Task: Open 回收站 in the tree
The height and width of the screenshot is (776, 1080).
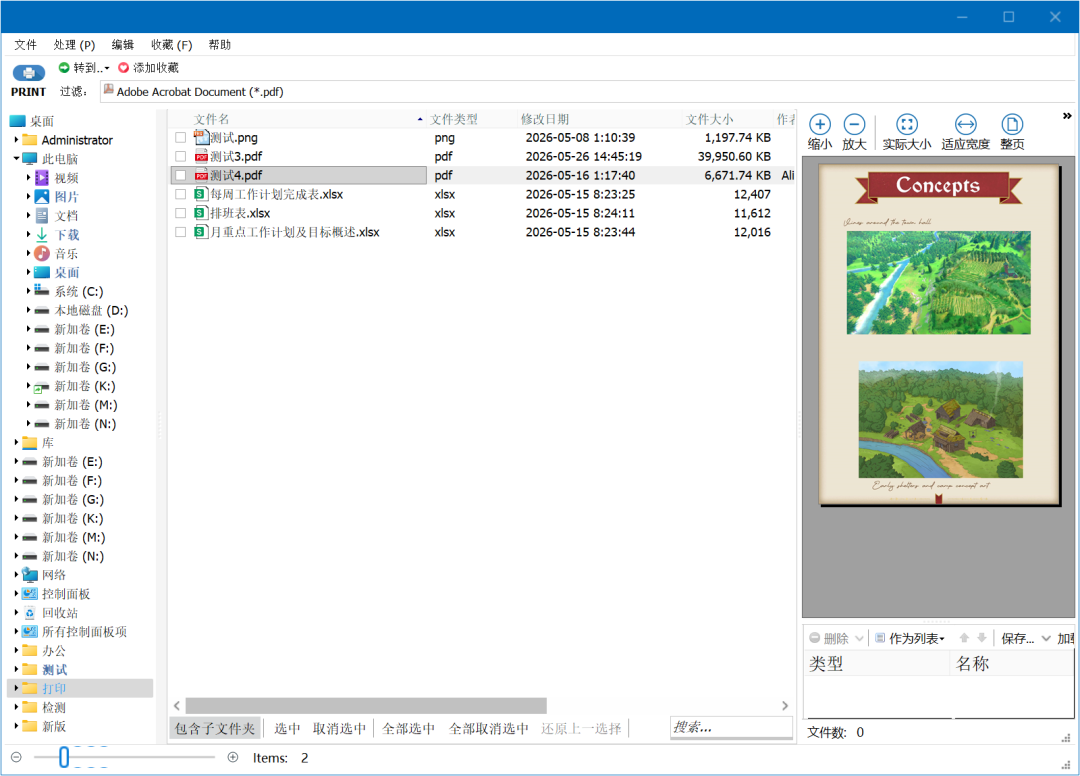Action: 60,613
